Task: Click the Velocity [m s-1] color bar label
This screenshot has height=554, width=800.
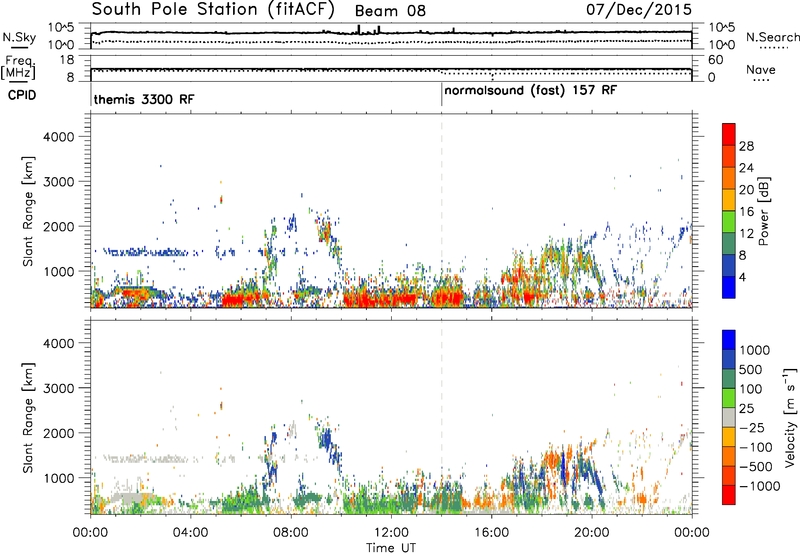Action: pos(790,417)
